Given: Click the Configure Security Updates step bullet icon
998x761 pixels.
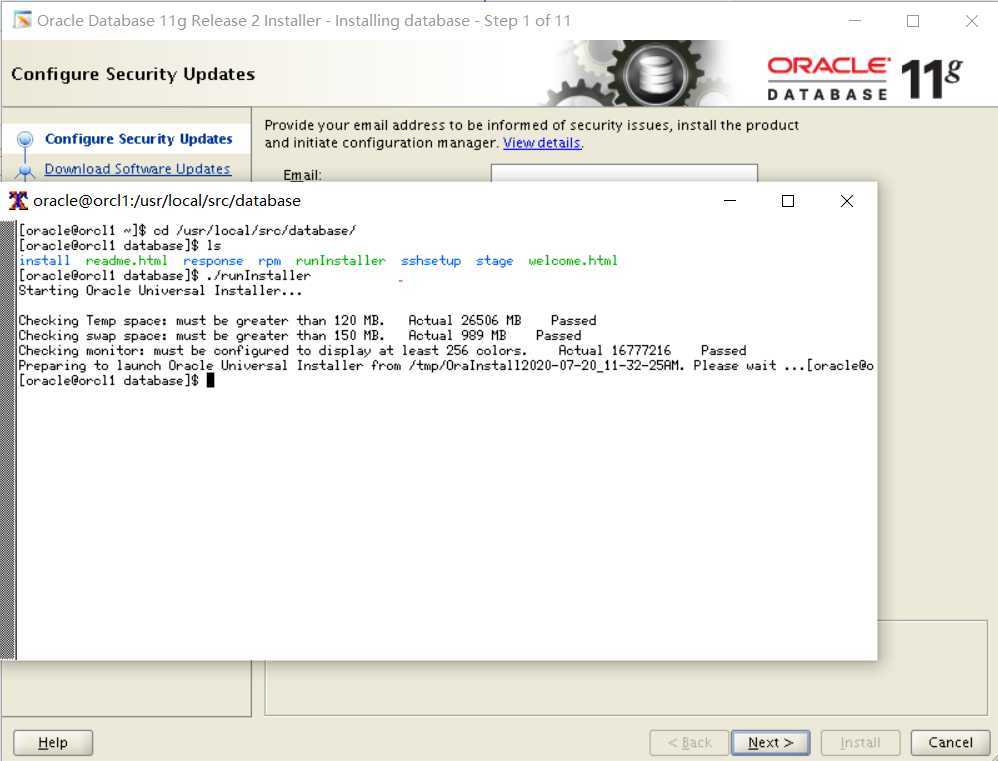Looking at the screenshot, I should [25, 139].
